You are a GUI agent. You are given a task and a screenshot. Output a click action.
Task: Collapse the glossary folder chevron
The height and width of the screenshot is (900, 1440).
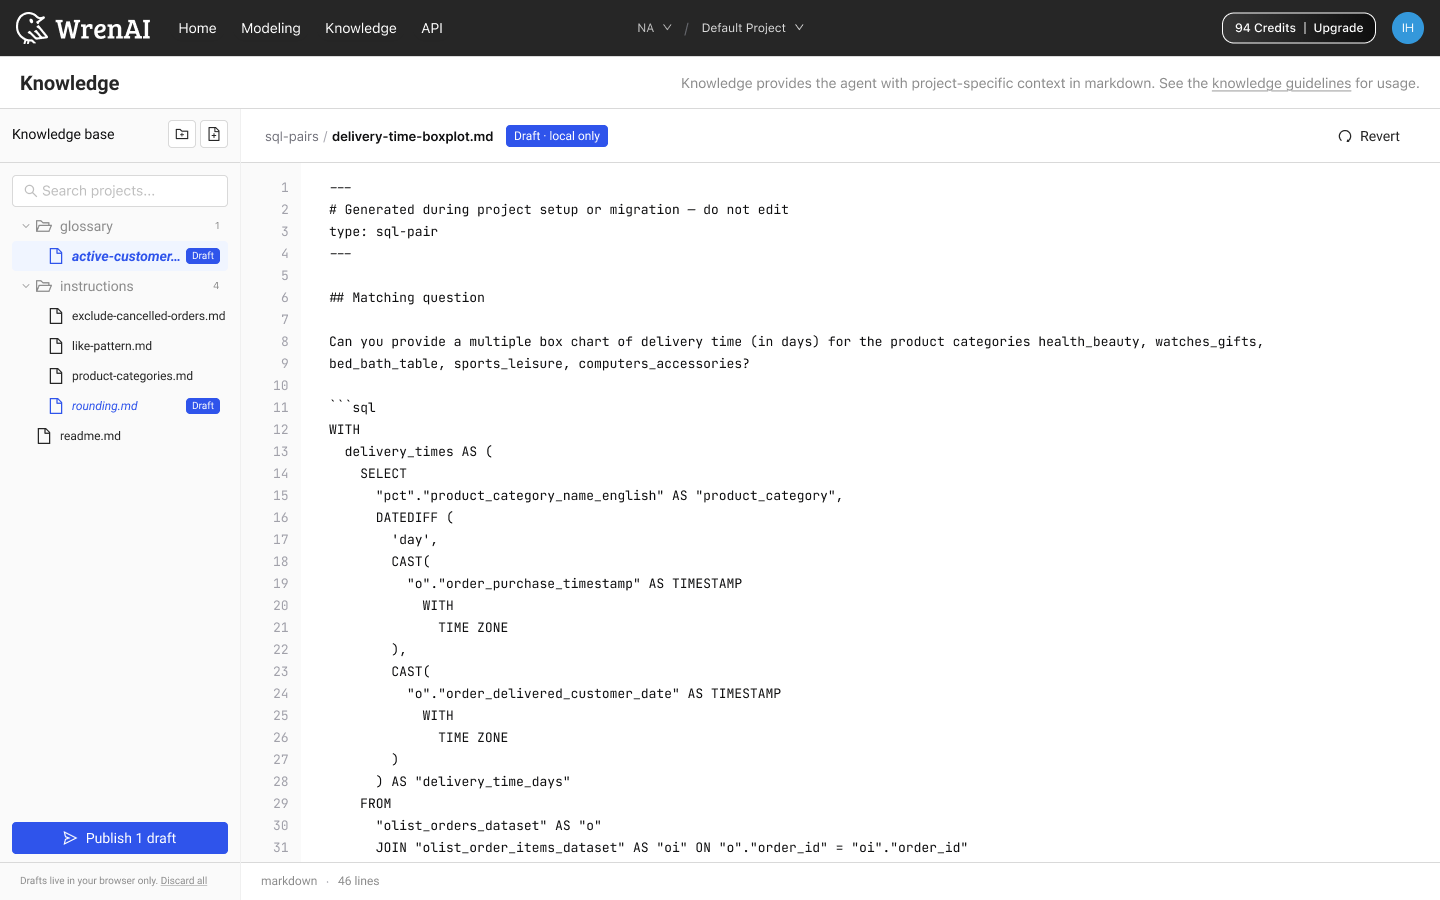pos(26,226)
